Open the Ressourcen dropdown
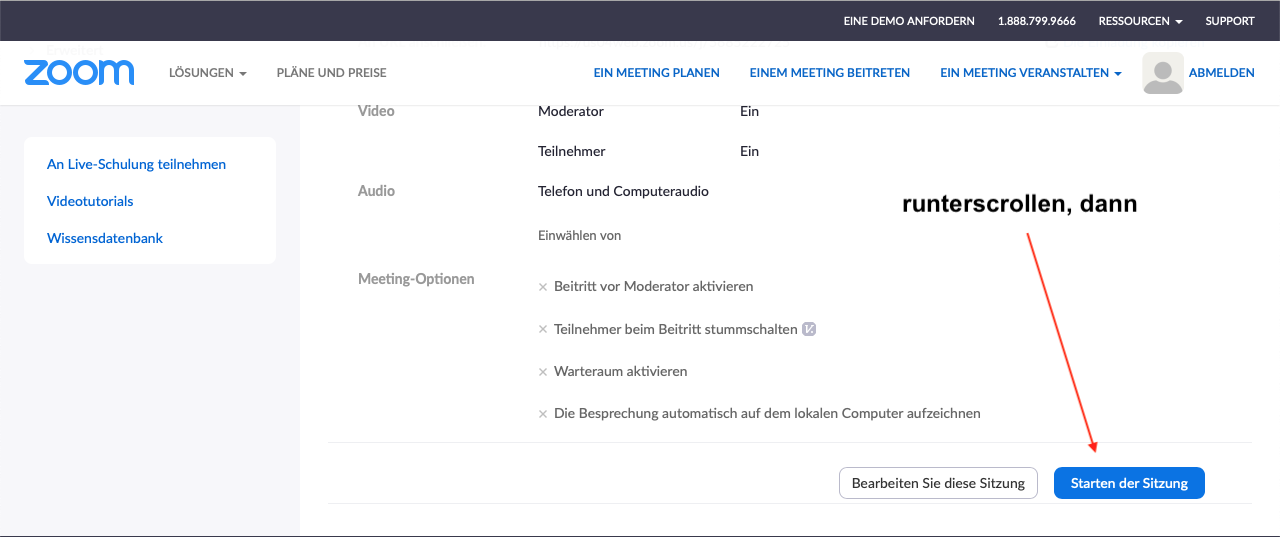Screen dimensions: 1280x537 click(1140, 21)
